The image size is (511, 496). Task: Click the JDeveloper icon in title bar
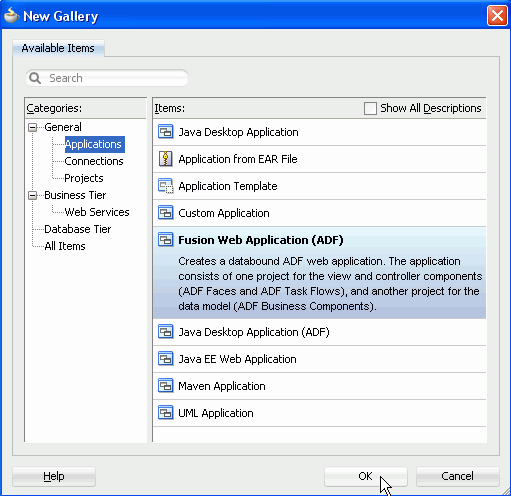(11, 16)
